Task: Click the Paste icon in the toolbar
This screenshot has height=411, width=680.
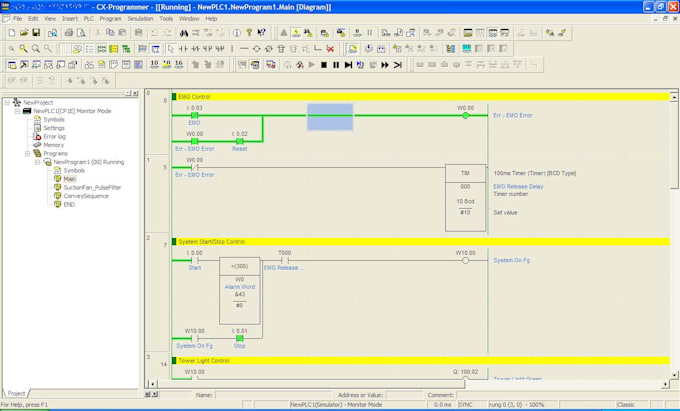Action: click(x=122, y=33)
